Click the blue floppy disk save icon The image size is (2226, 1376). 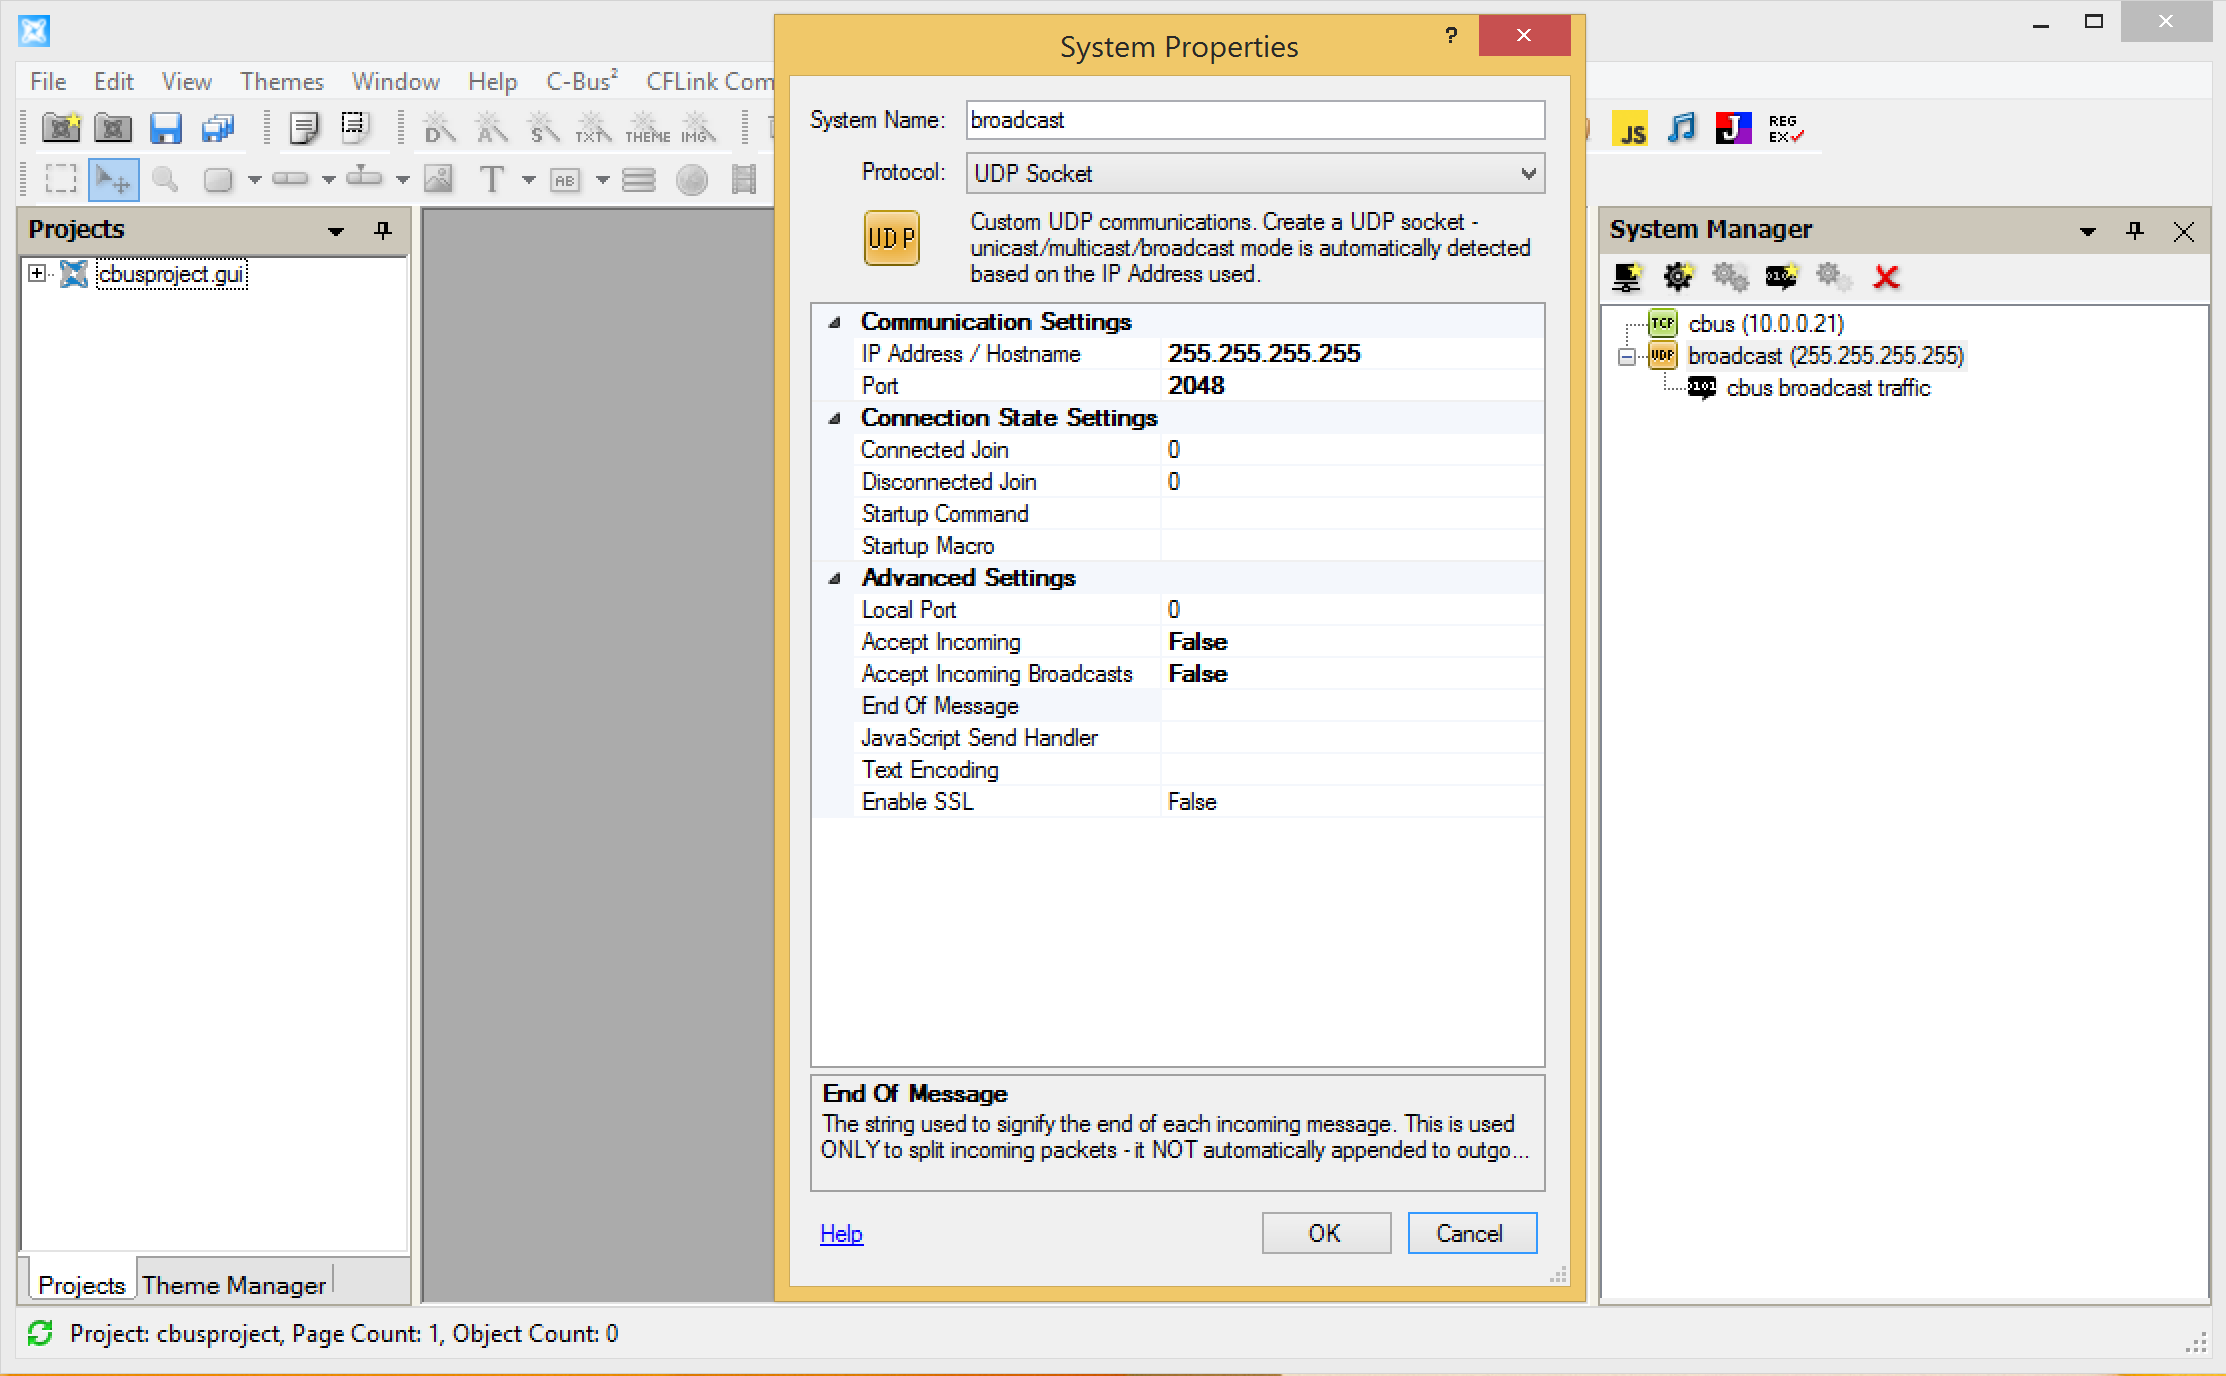coord(165,128)
